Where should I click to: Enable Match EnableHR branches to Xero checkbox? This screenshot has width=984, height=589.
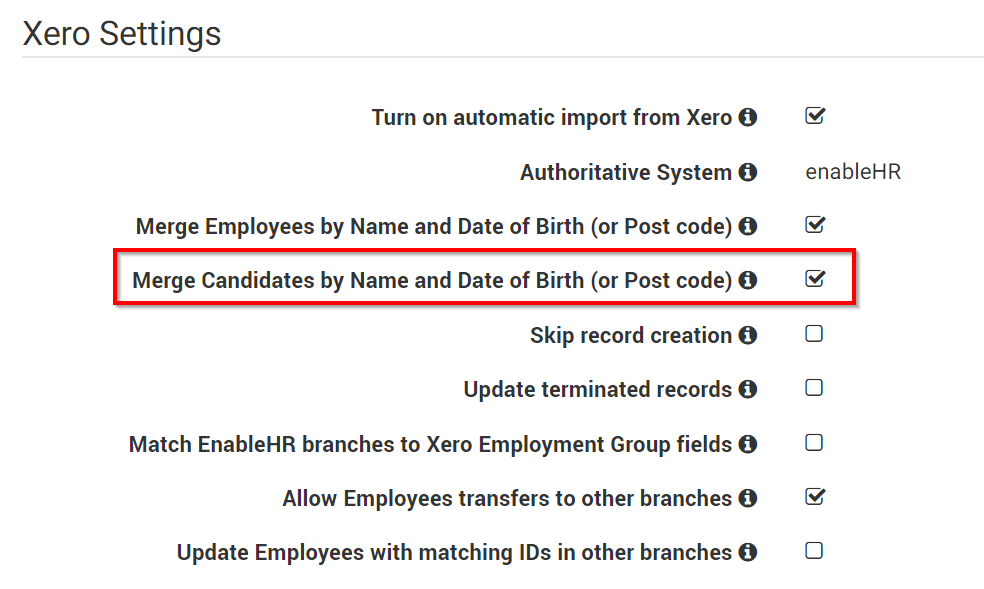814,443
